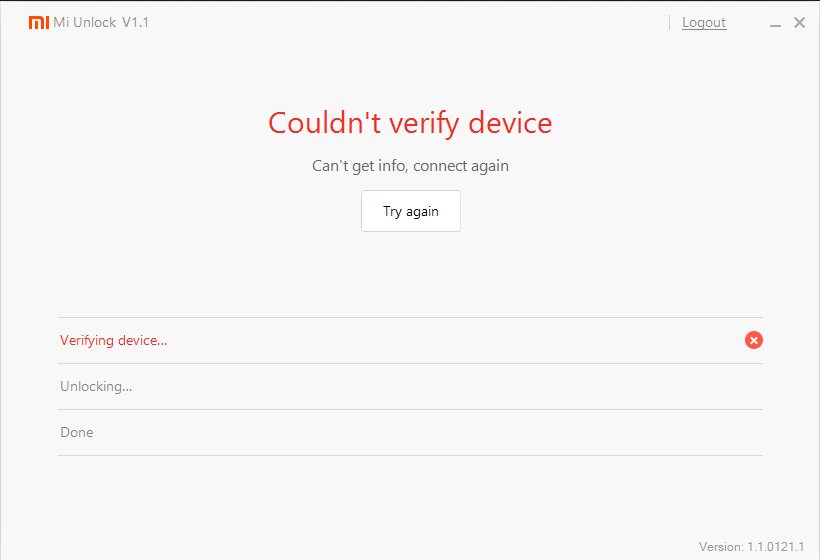Screen dimensions: 820x560
Task: Click the "V1.1" label in the title bar
Action: click(x=135, y=23)
